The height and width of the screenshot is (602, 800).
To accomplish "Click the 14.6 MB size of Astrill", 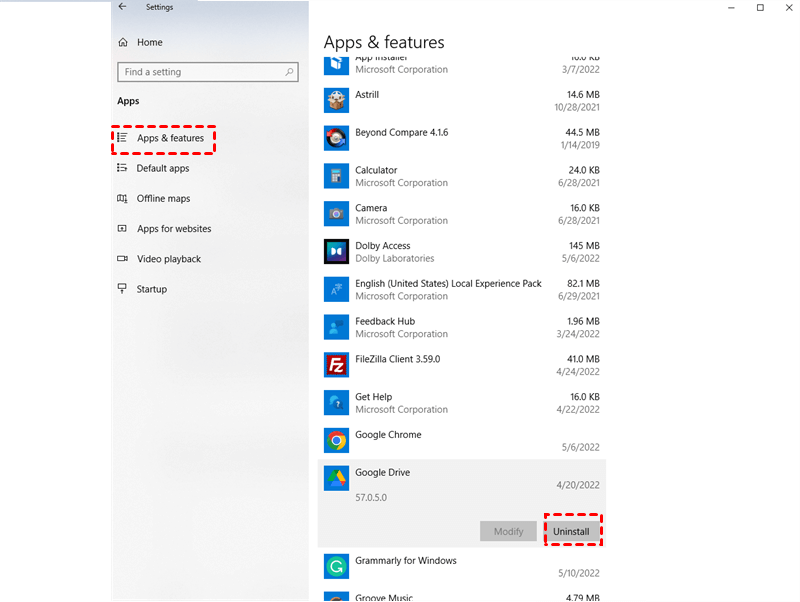I will pos(583,94).
